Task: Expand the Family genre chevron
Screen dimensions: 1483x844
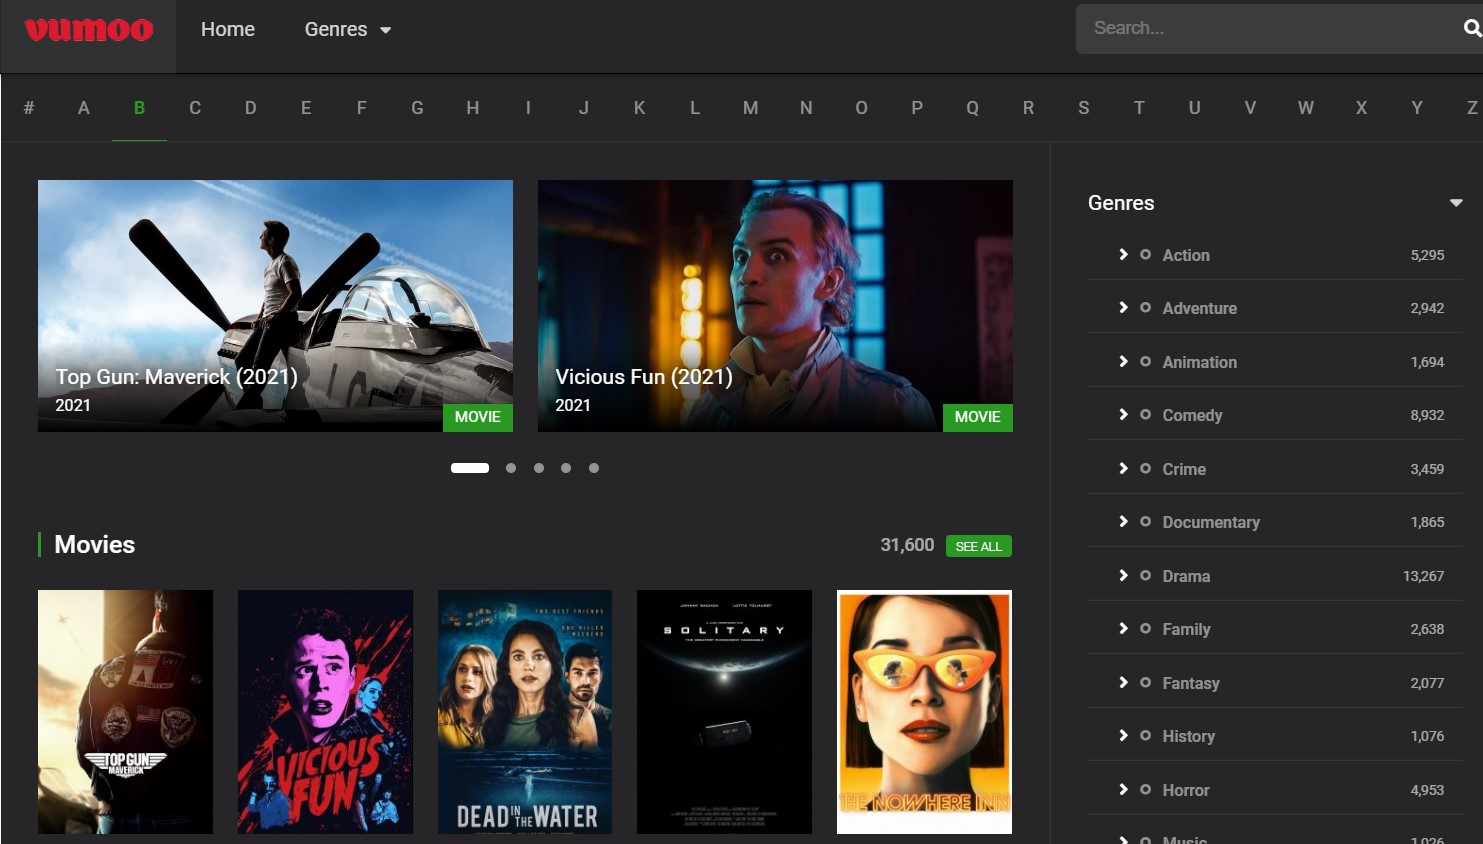Action: click(x=1123, y=628)
